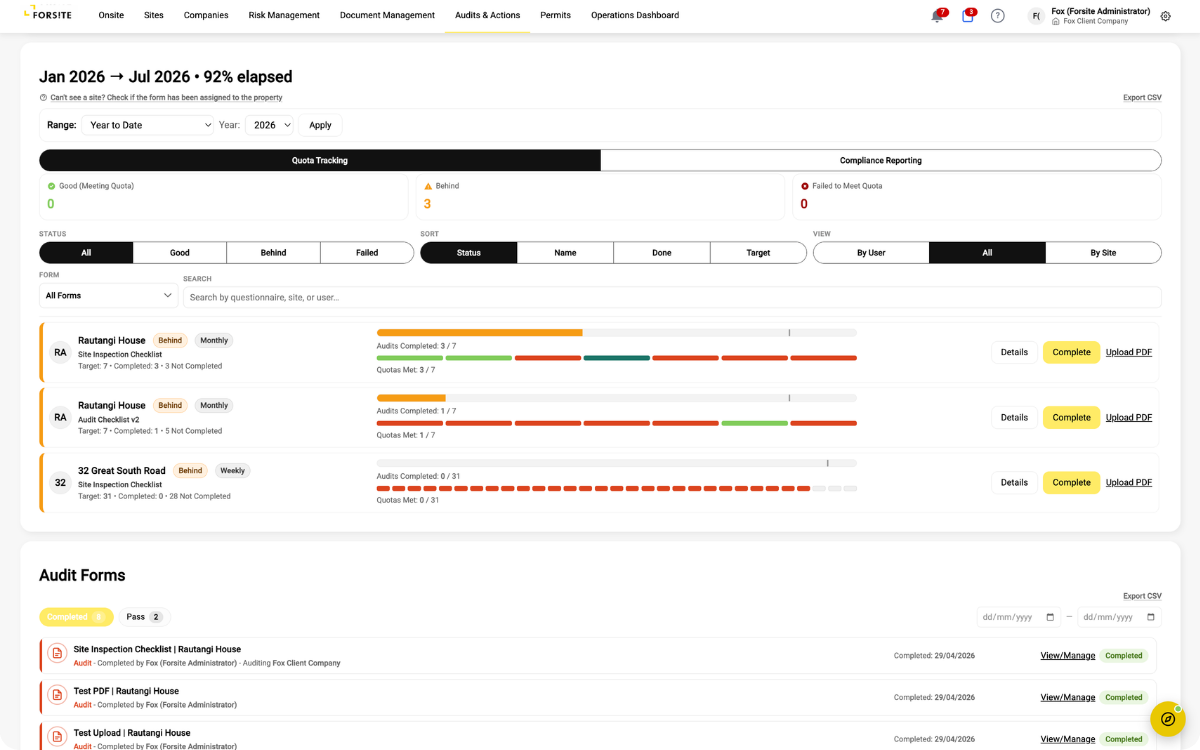Click the building icon beside Fox Client Company
1200x750 pixels.
1056,21
